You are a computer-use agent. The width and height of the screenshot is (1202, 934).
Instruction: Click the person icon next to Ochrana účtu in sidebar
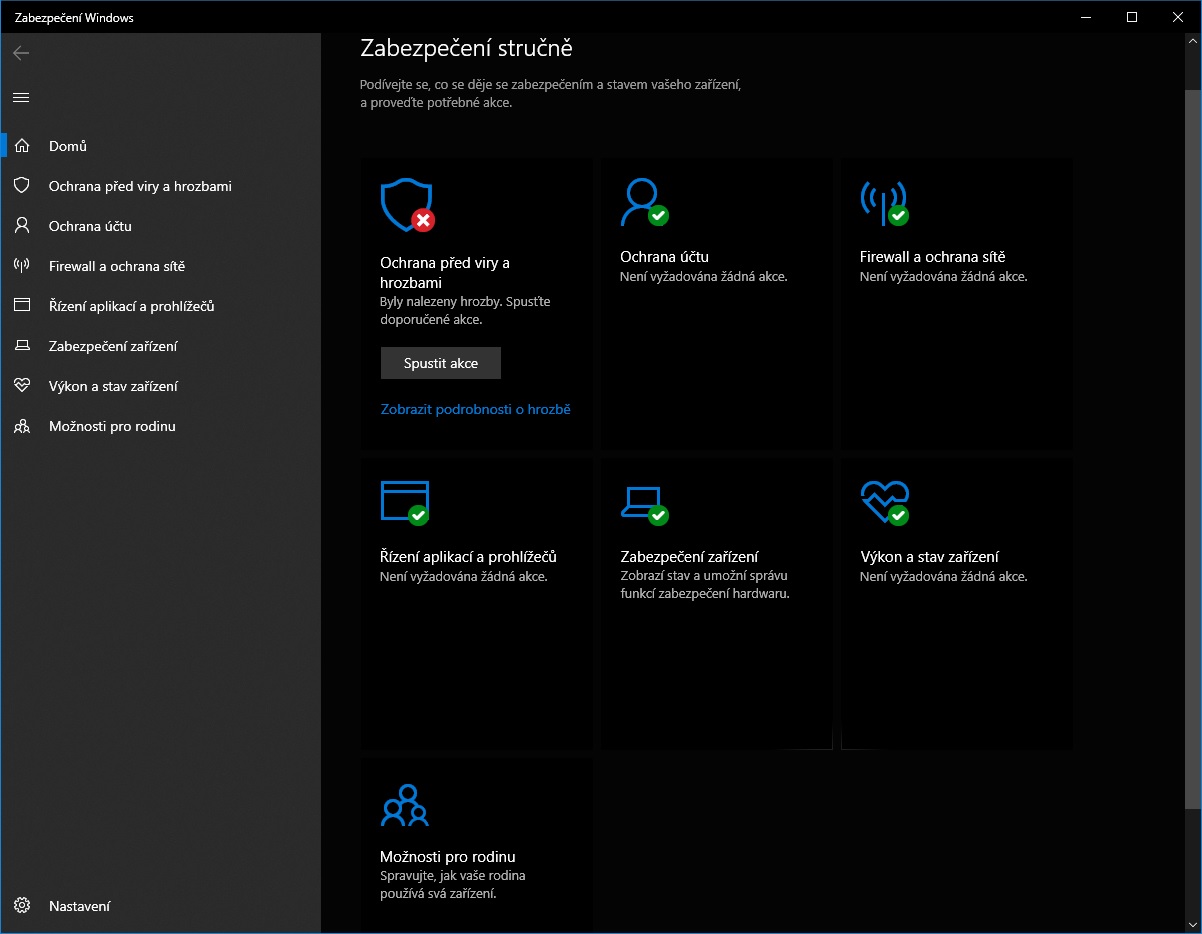coord(22,226)
